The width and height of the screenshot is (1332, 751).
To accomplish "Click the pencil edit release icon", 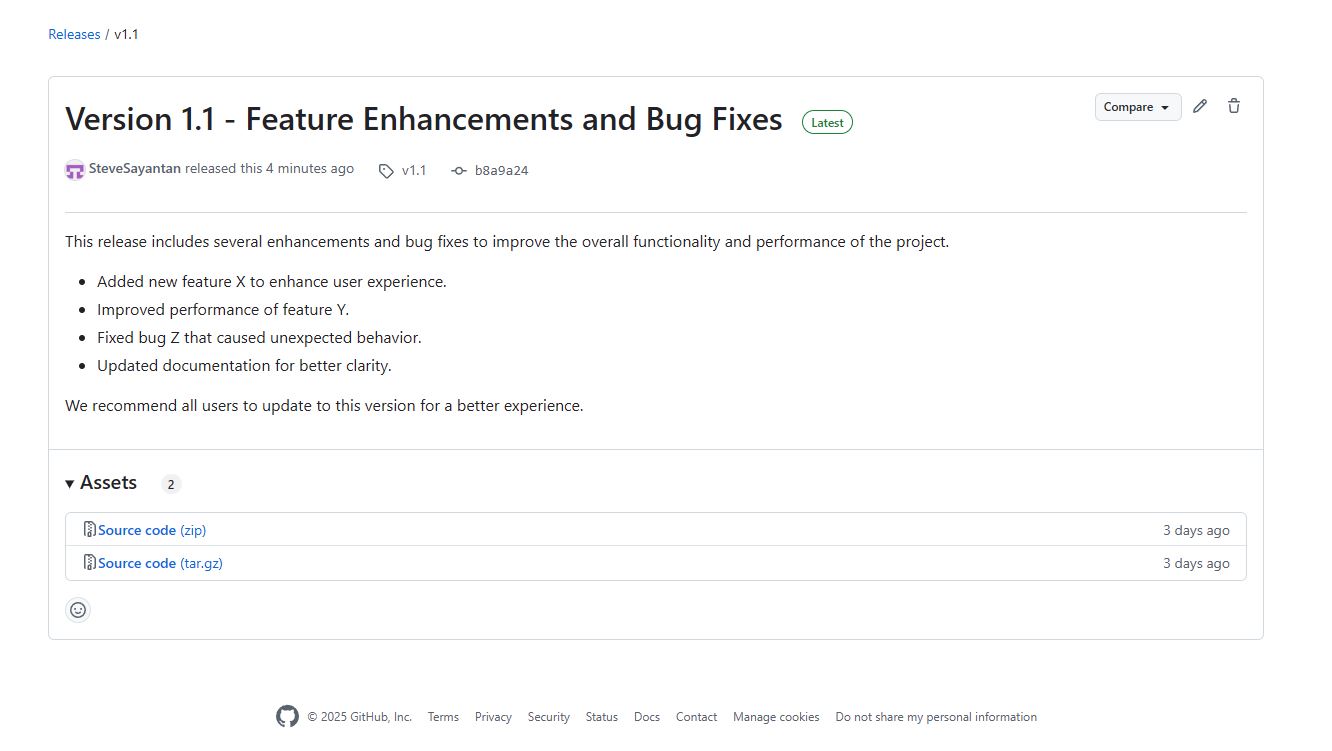I will tap(1200, 106).
